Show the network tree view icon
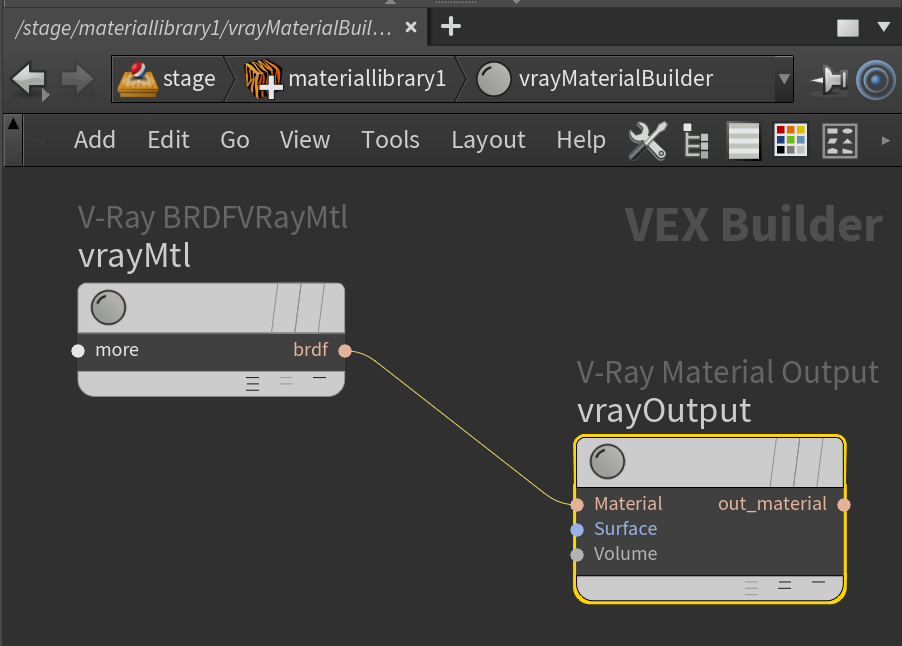902x646 pixels. (x=695, y=140)
